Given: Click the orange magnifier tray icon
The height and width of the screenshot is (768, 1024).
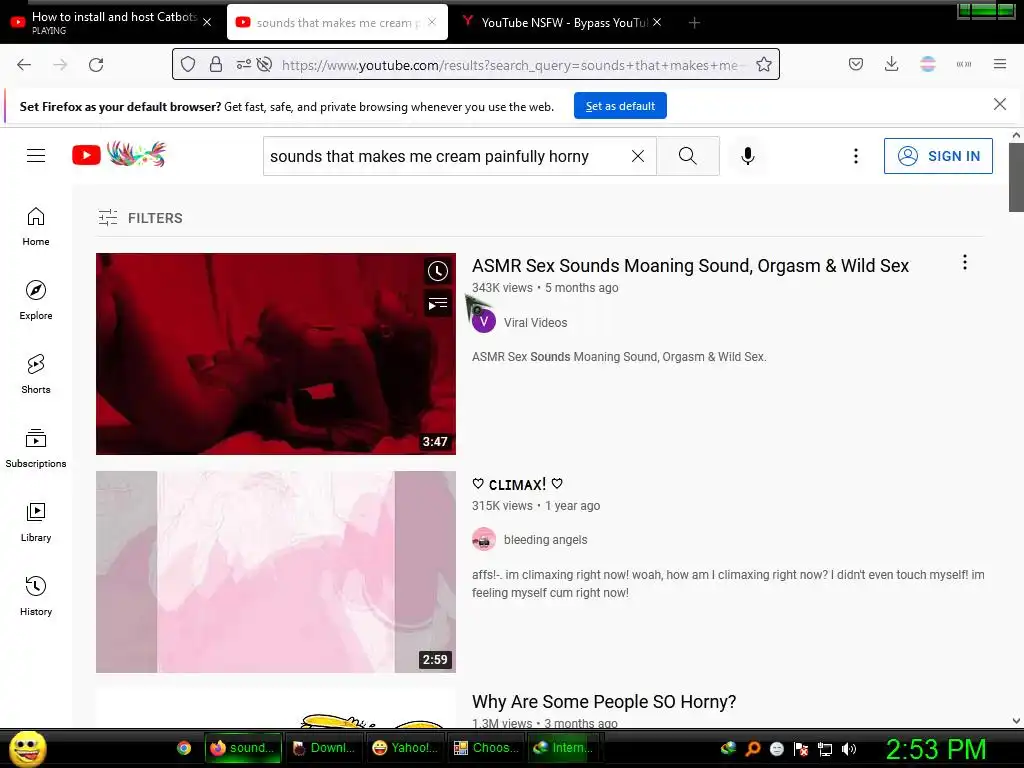Looking at the screenshot, I should pyautogui.click(x=752, y=748).
